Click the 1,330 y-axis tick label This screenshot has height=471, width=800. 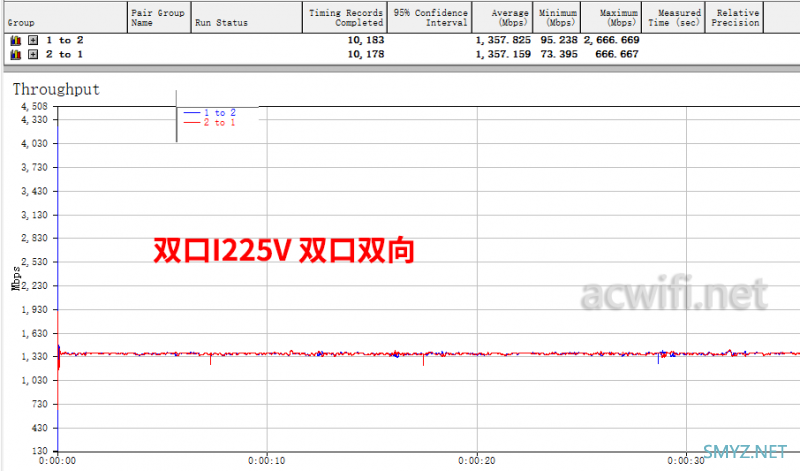click(x=34, y=357)
